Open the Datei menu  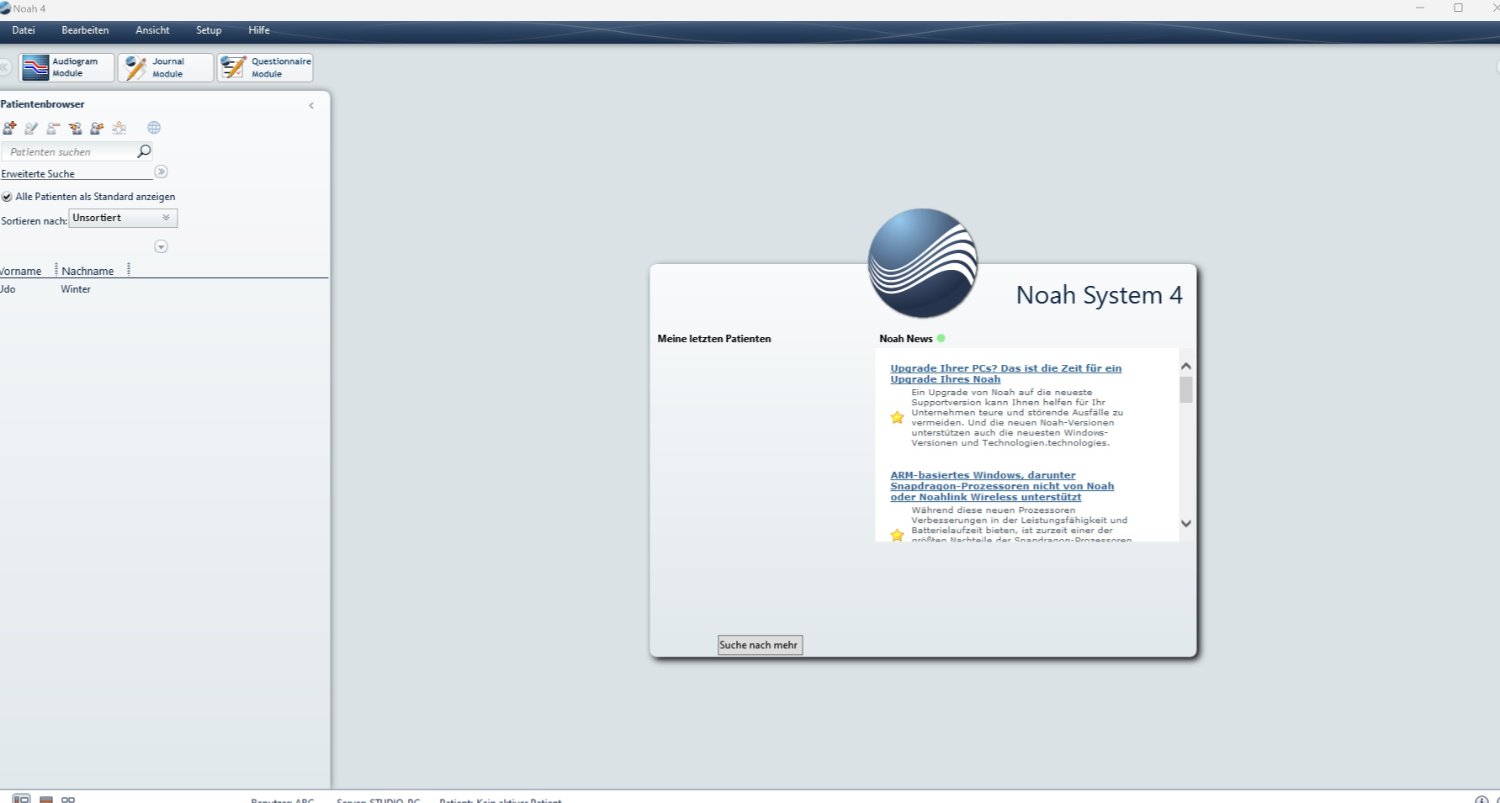point(23,31)
